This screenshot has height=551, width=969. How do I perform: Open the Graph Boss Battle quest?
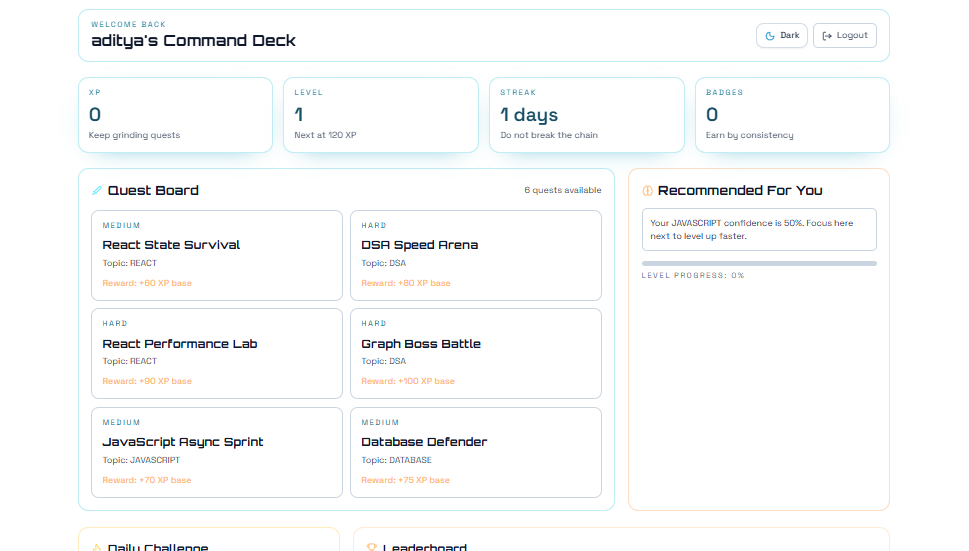[x=476, y=353]
